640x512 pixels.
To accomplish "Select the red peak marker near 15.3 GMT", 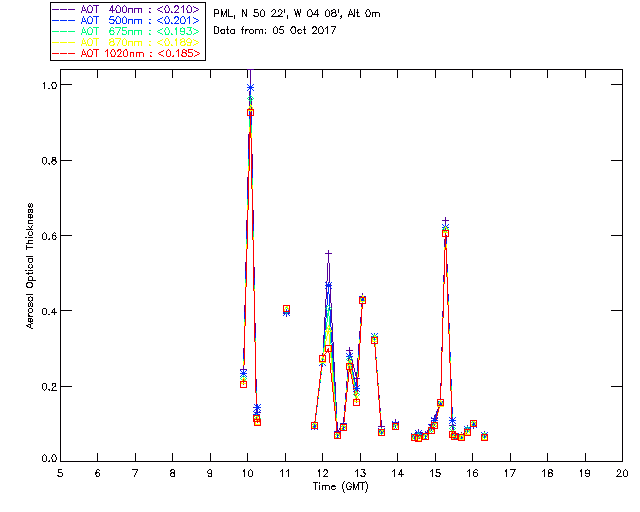I will [x=445, y=234].
